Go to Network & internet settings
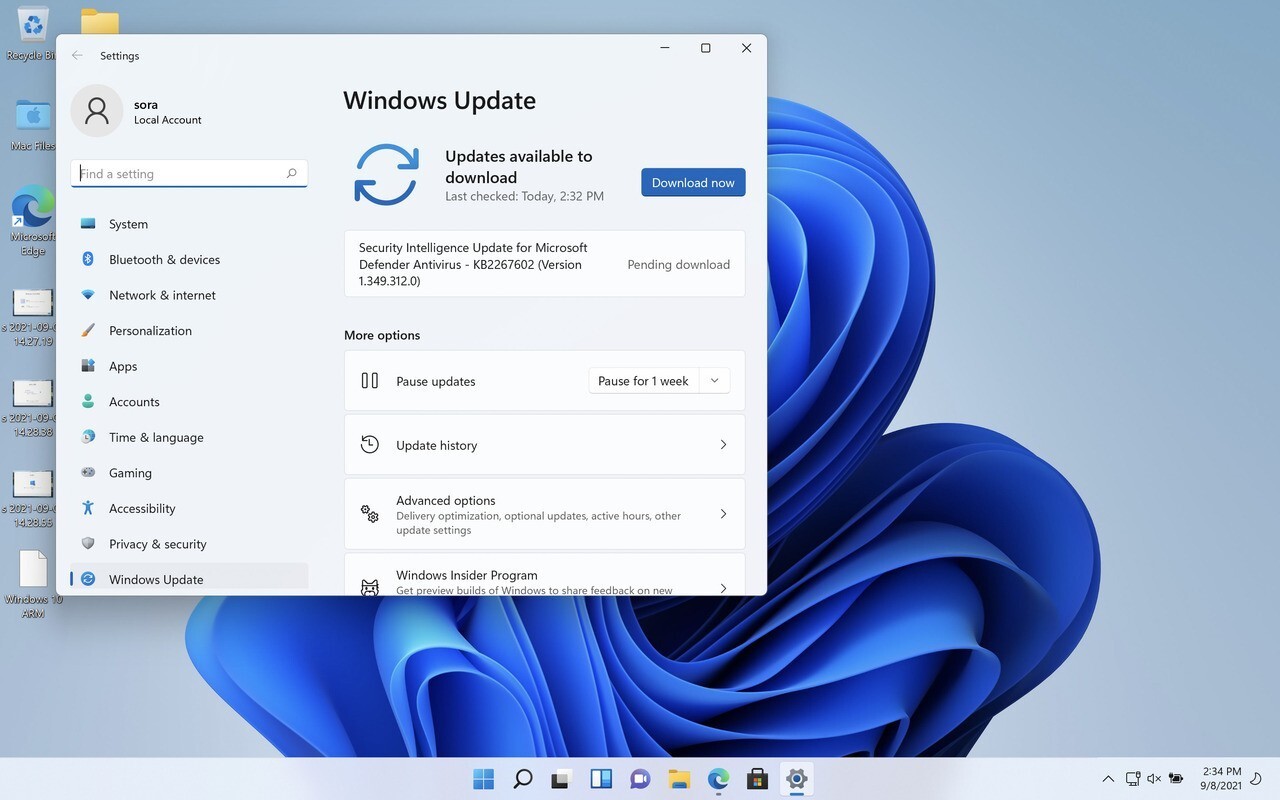Image resolution: width=1280 pixels, height=800 pixels. click(189, 295)
